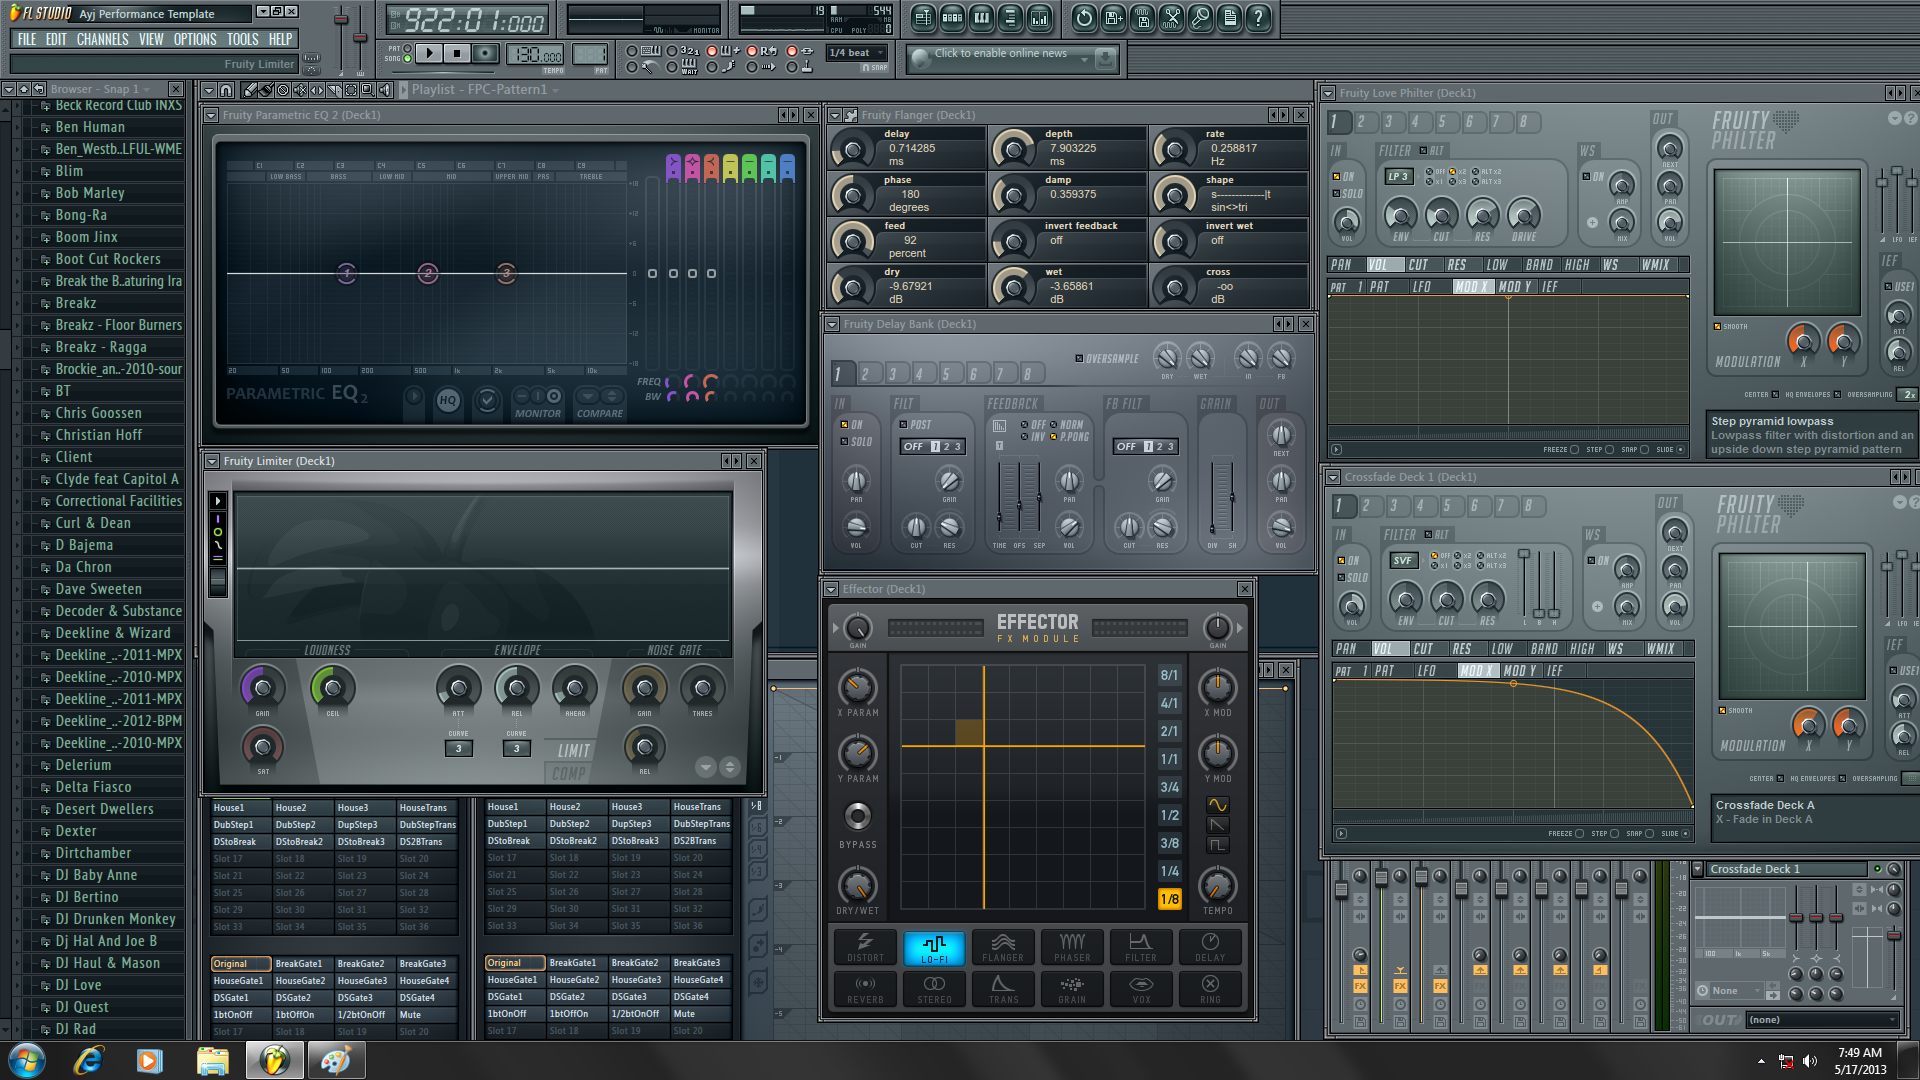The height and width of the screenshot is (1080, 1920).
Task: Open the TOOLS menu
Action: click(241, 39)
